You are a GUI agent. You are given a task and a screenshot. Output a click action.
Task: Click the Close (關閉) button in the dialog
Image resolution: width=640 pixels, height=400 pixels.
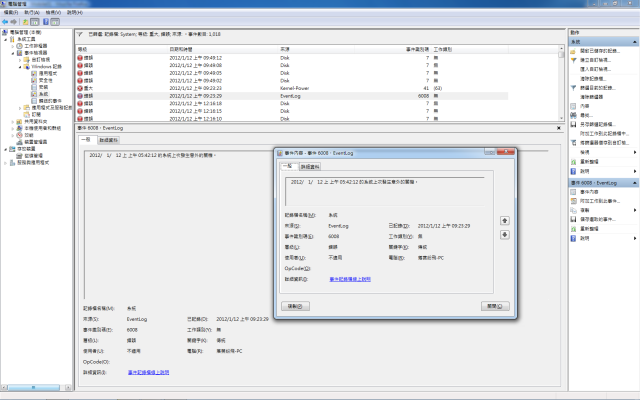pyautogui.click(x=495, y=306)
